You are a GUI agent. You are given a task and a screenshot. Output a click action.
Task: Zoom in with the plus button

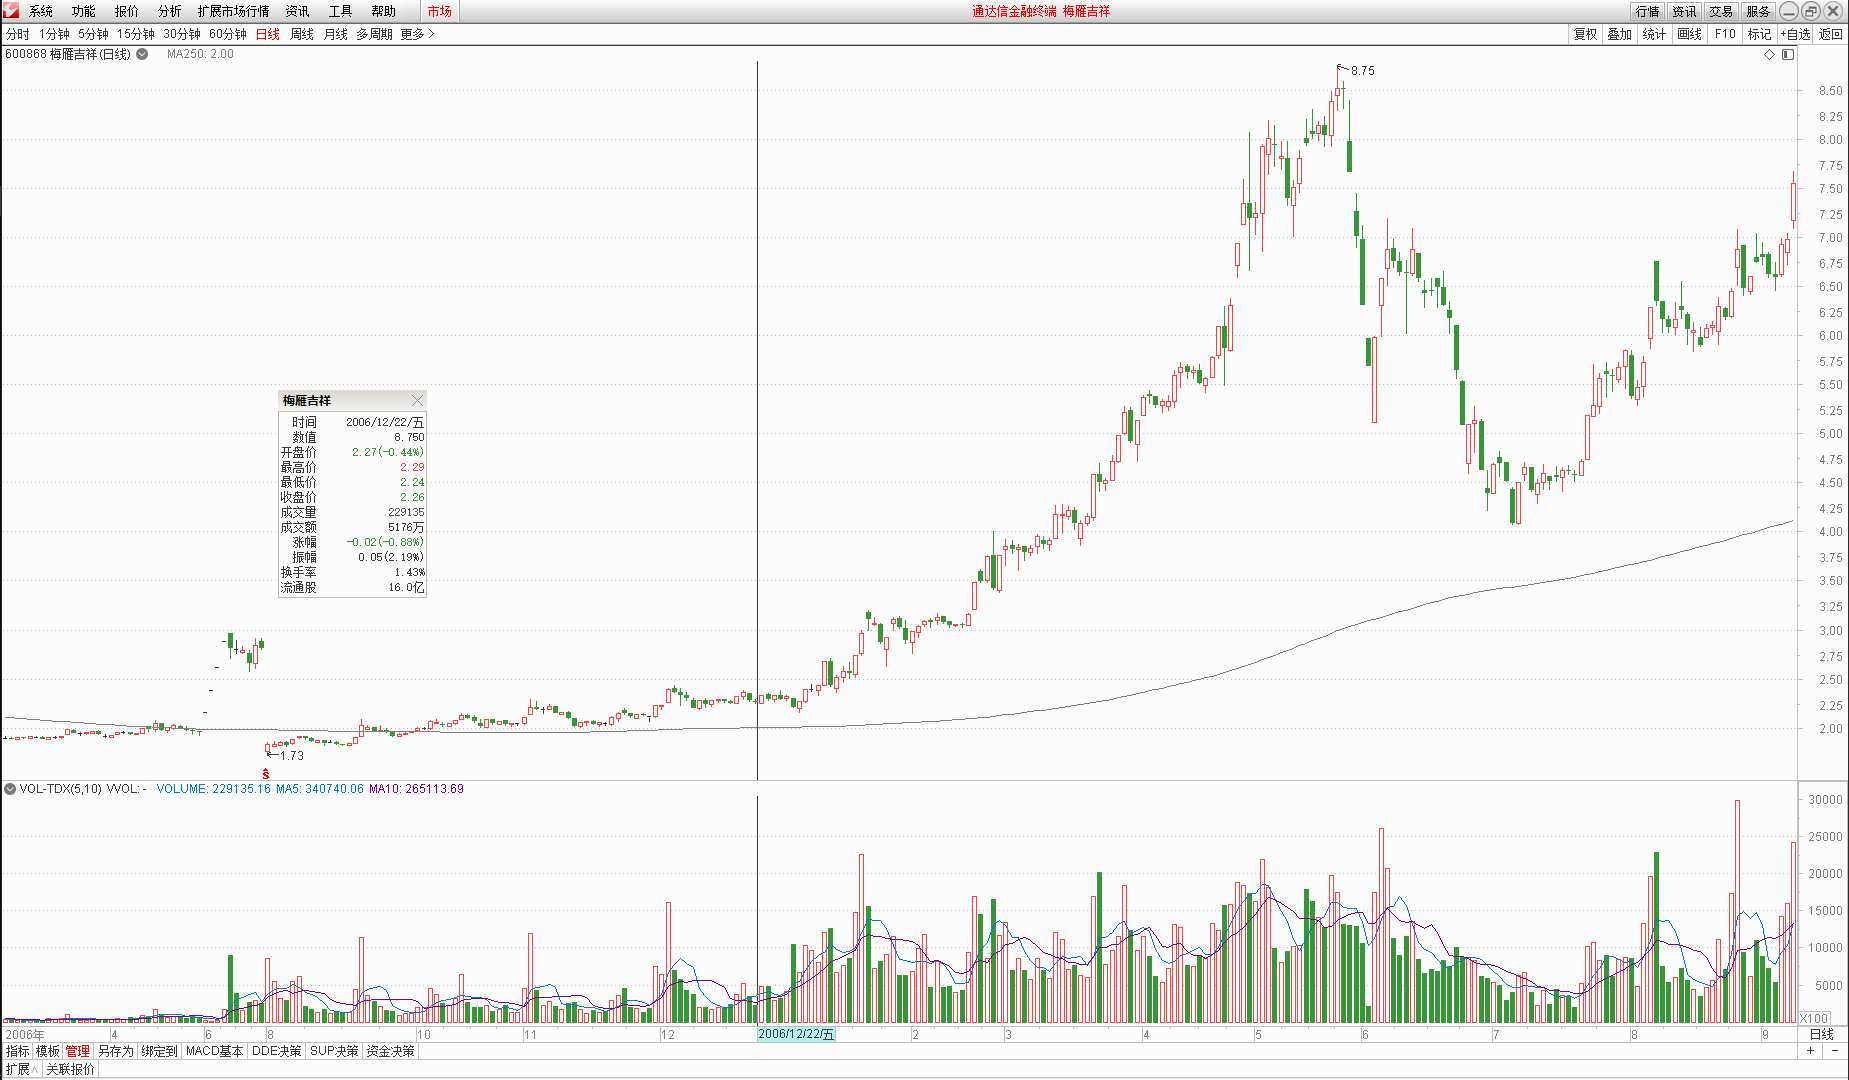click(1810, 1051)
